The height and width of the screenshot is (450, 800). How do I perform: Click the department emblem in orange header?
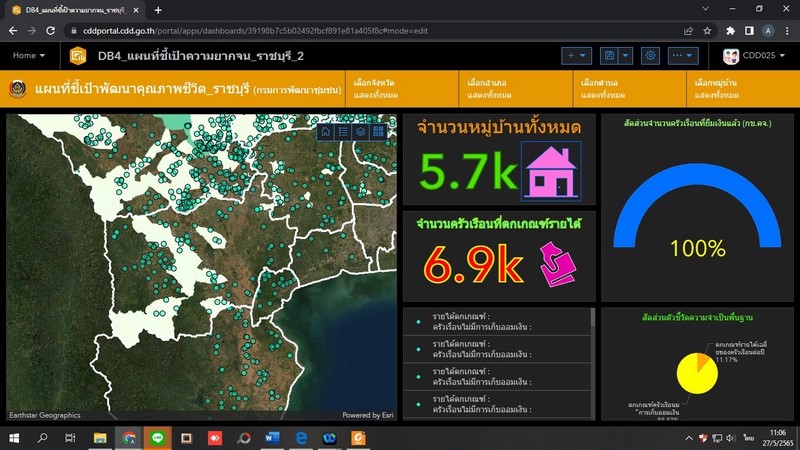click(x=18, y=89)
